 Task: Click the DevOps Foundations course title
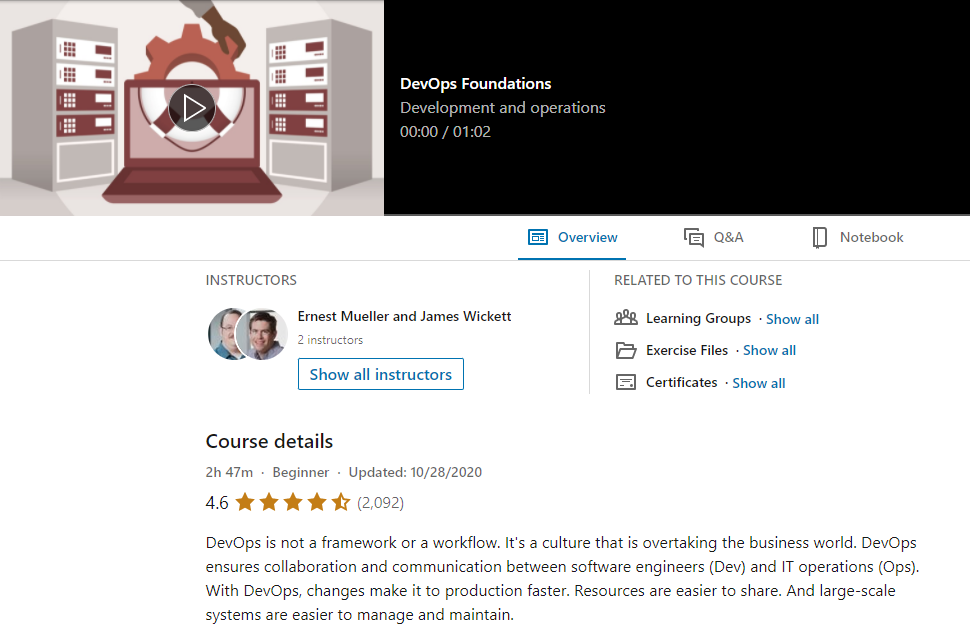click(x=475, y=83)
